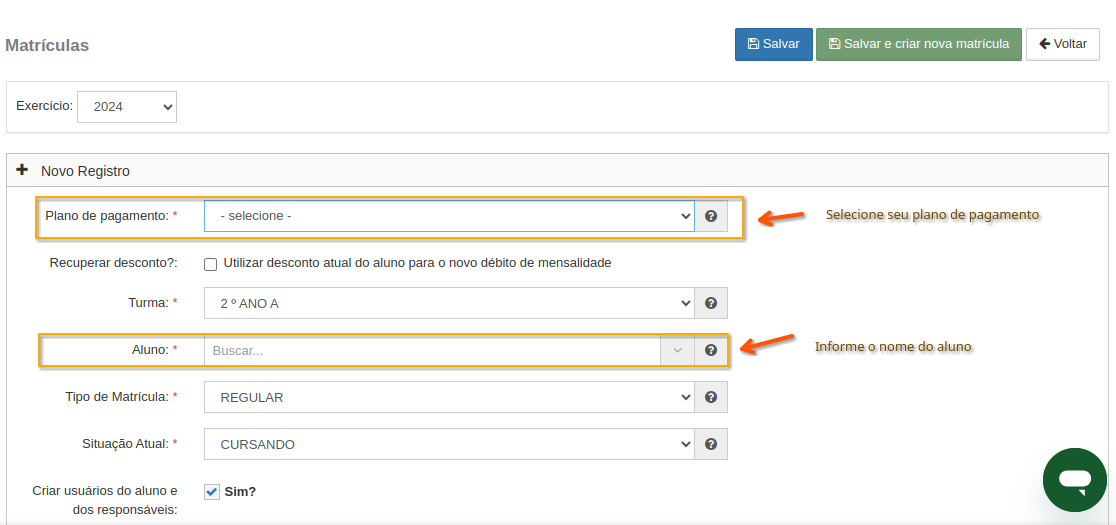Click help icon beside Plano de pagamento

click(711, 216)
